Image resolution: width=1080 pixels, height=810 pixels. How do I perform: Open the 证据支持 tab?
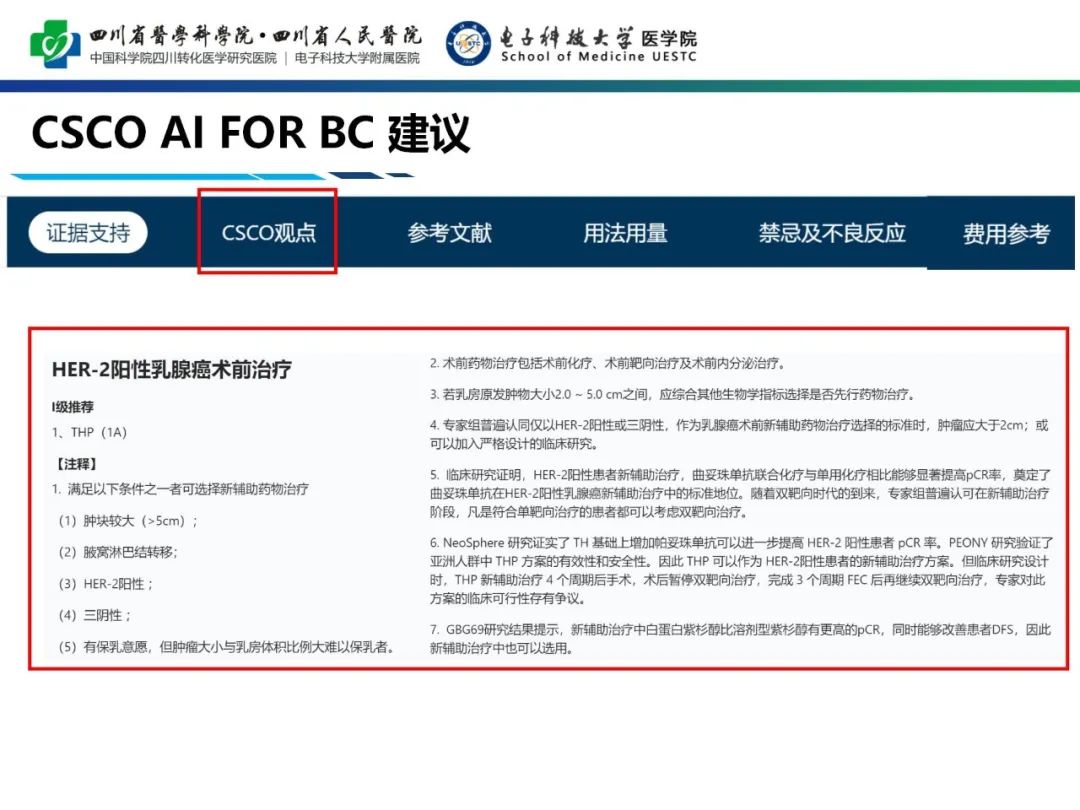pyautogui.click(x=88, y=233)
